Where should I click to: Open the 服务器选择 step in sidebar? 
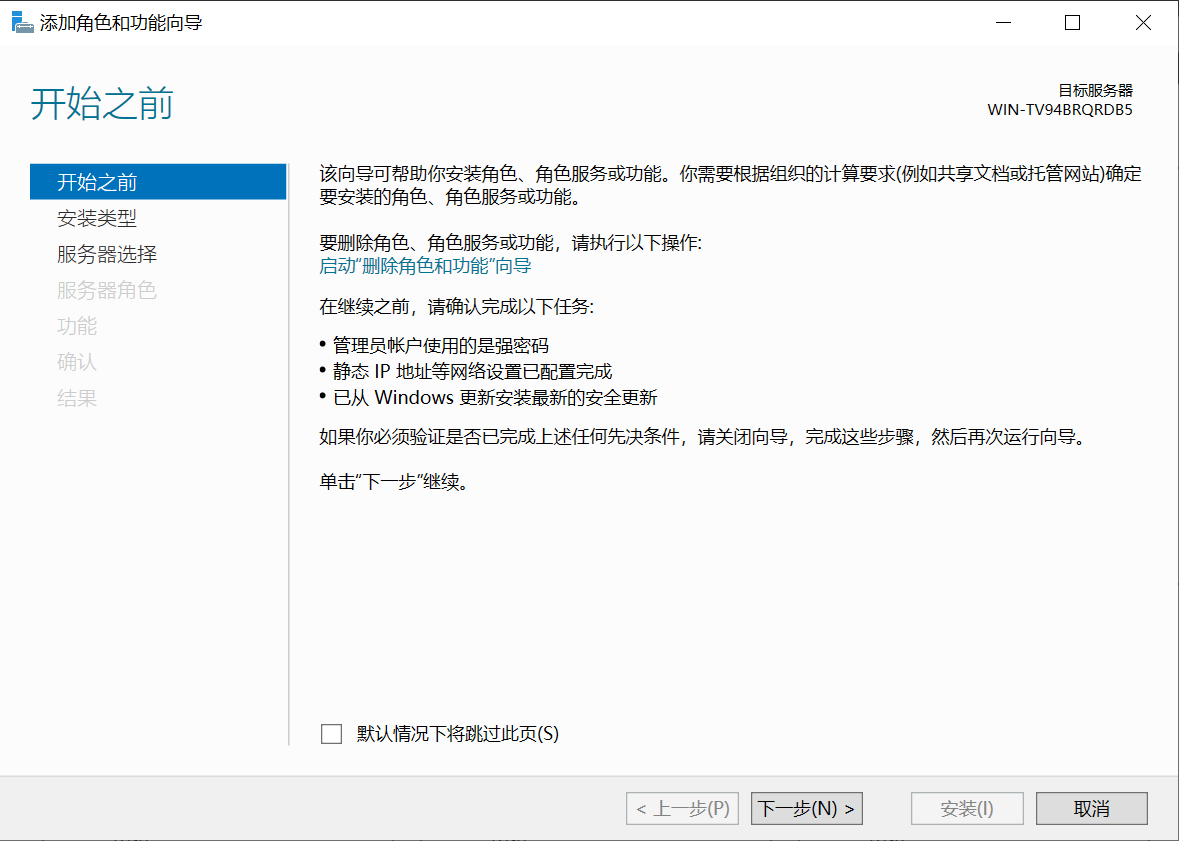point(107,254)
